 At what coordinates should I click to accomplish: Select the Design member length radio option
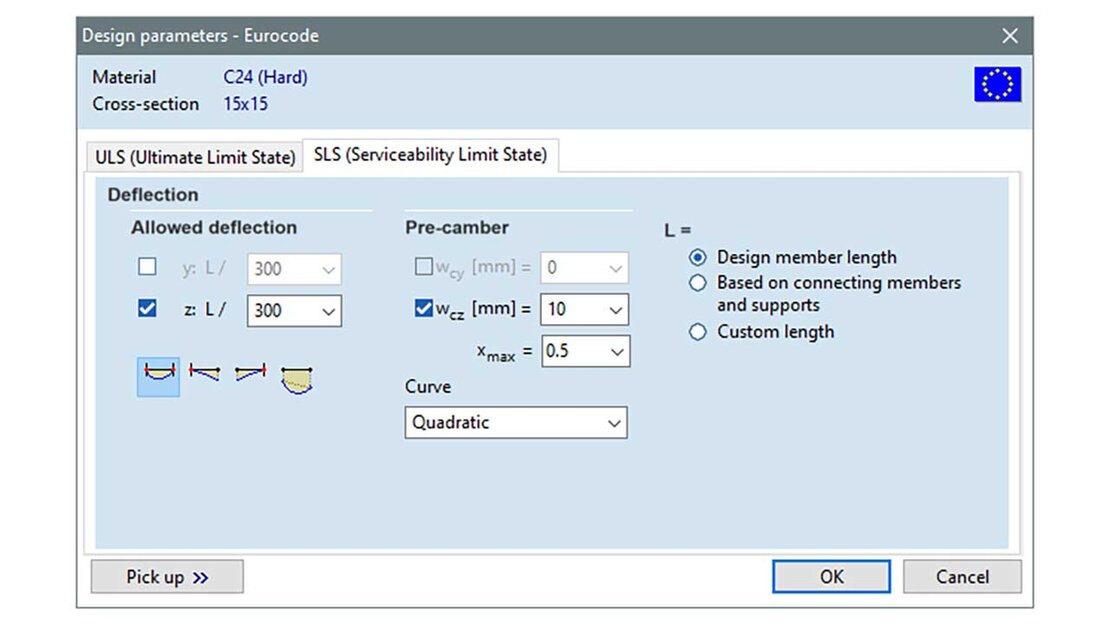[698, 257]
